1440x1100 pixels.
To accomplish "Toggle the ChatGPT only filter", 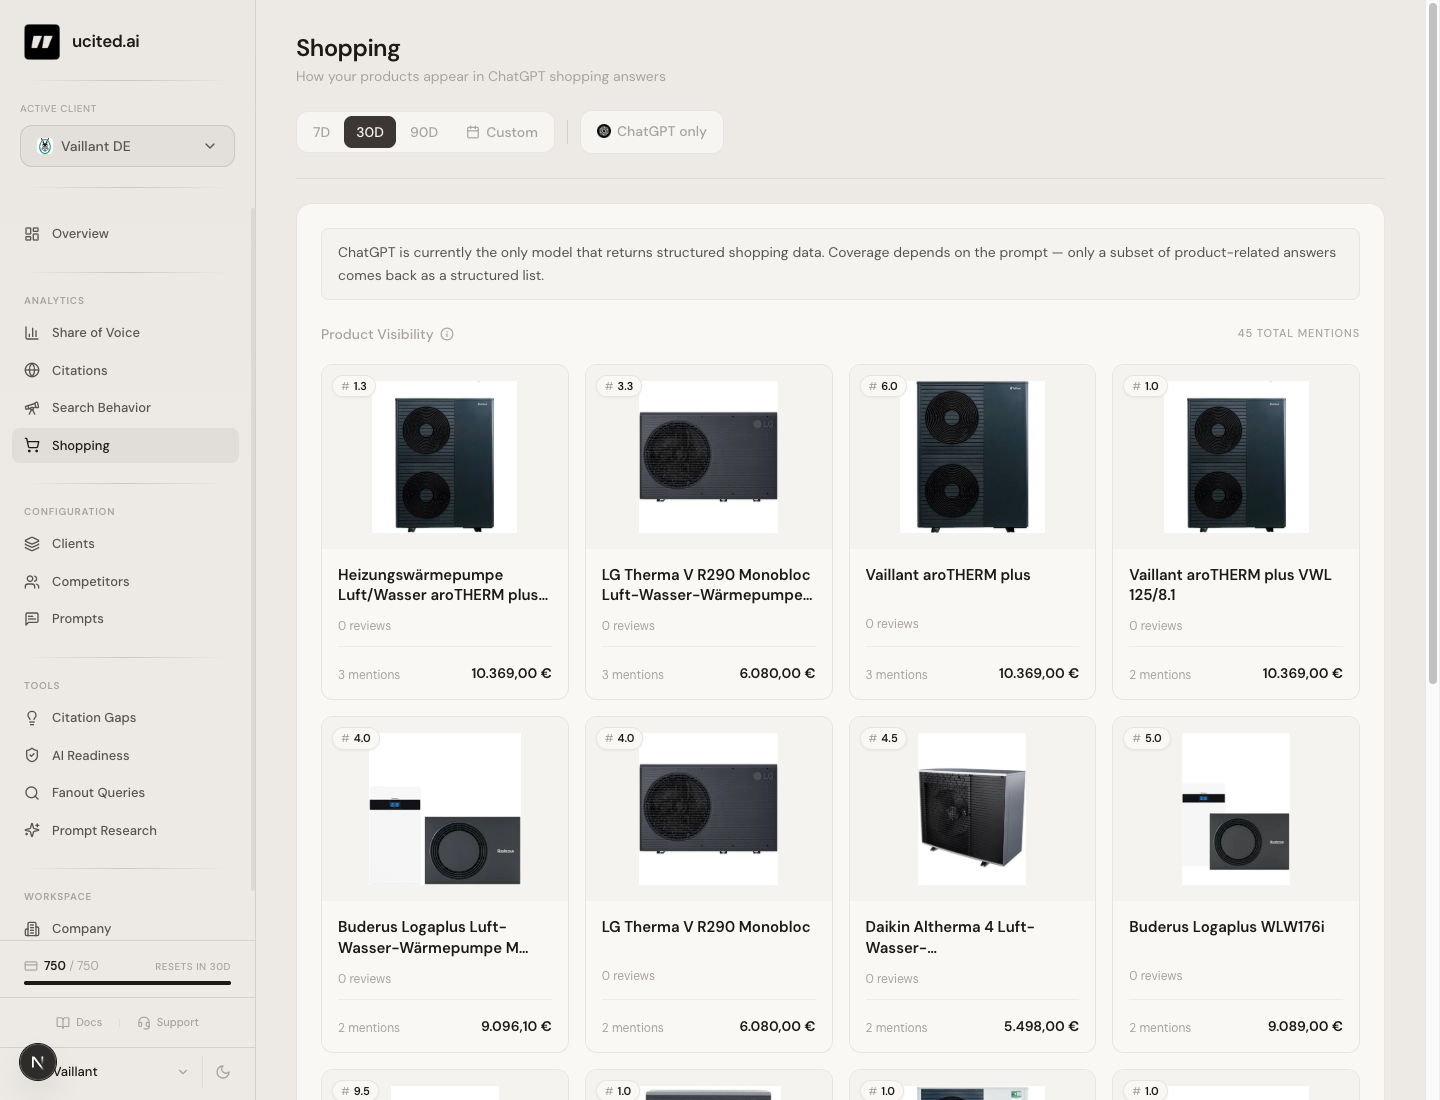I will tap(652, 132).
